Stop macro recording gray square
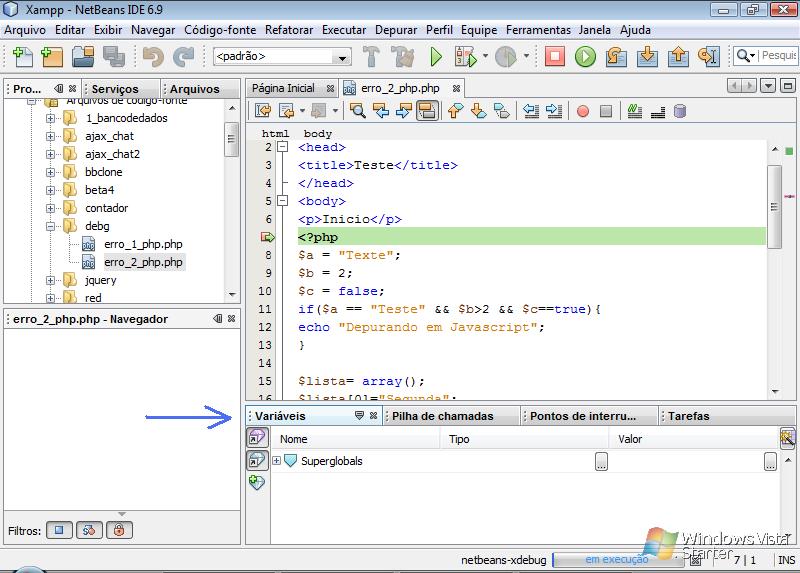 [606, 111]
